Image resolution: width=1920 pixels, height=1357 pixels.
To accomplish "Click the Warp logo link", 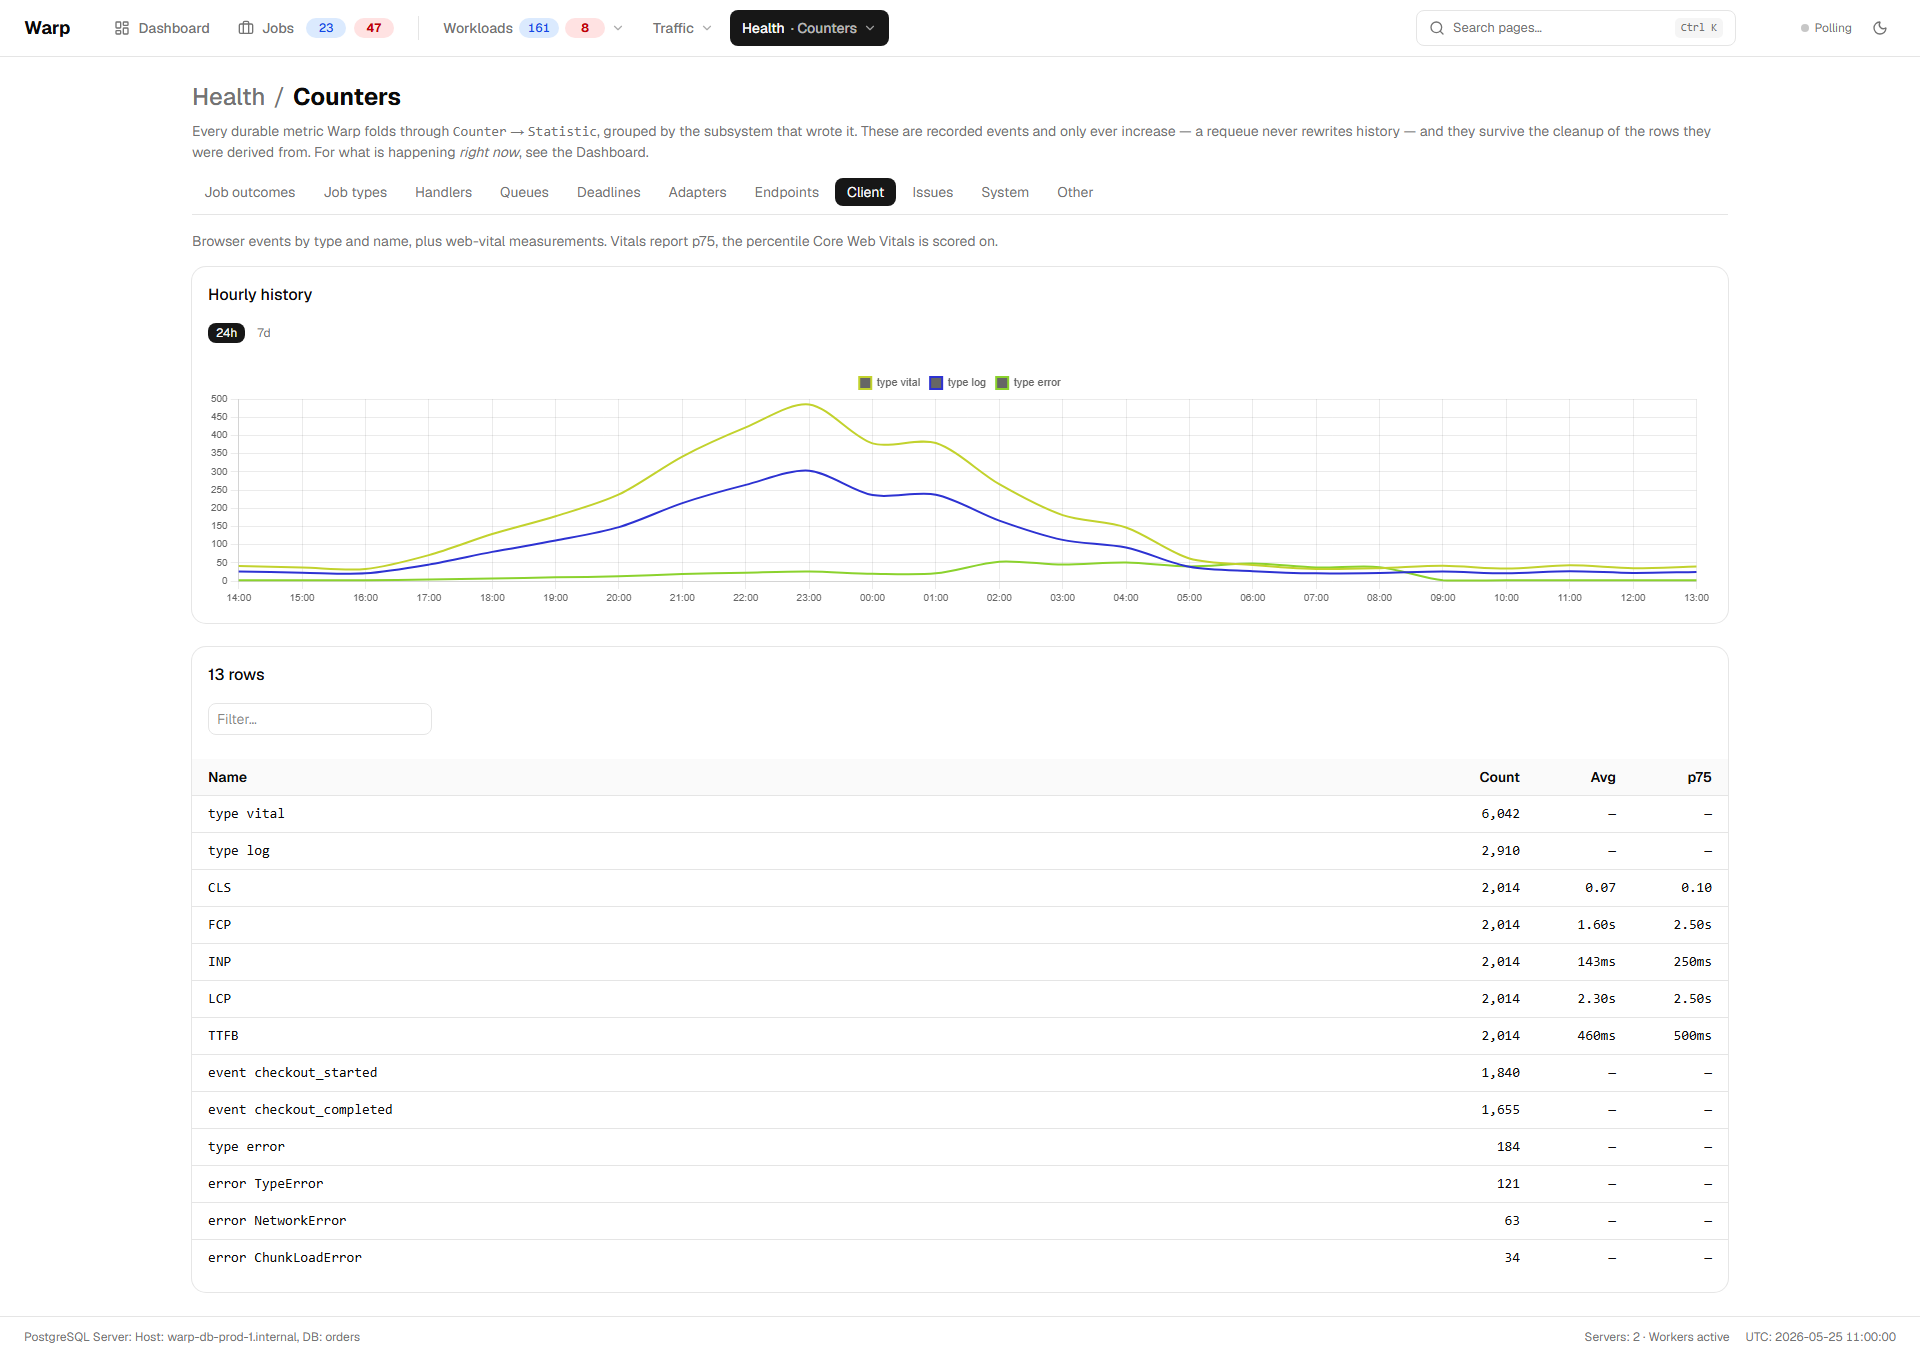I will (47, 28).
